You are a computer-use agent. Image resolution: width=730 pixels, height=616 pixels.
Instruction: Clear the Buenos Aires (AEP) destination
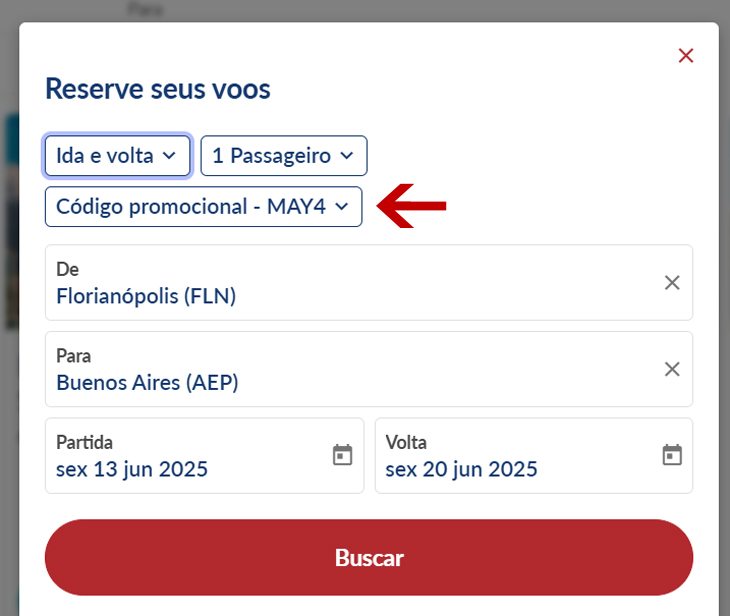pos(672,369)
